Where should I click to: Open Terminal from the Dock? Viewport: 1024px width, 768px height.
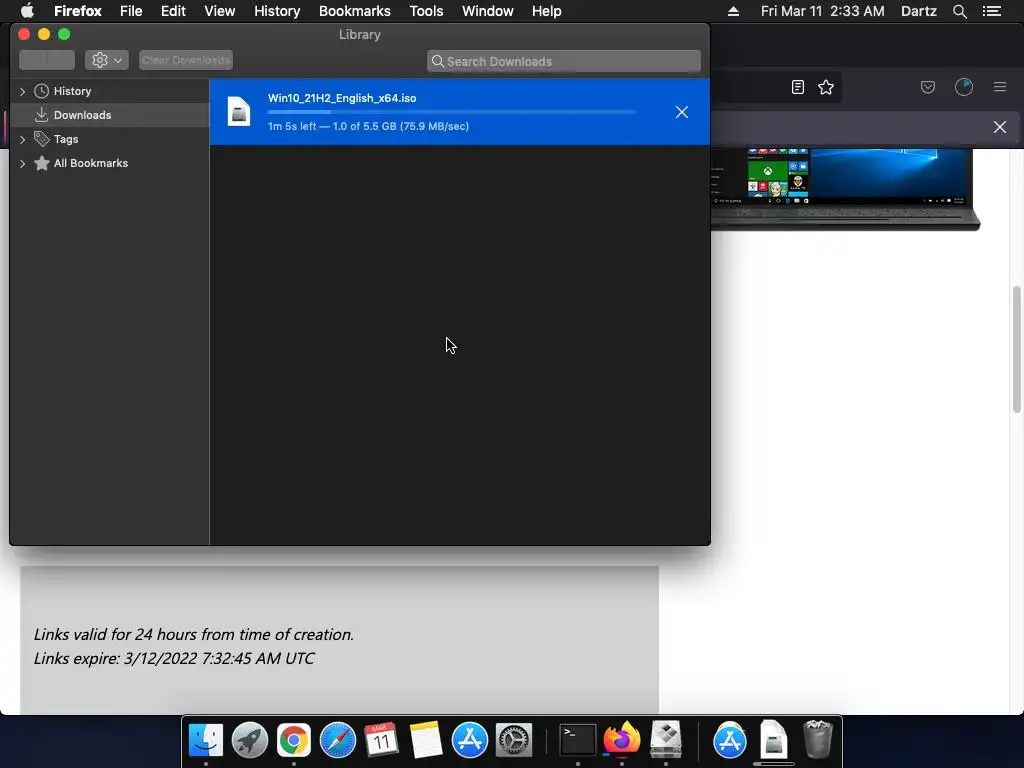(x=578, y=740)
